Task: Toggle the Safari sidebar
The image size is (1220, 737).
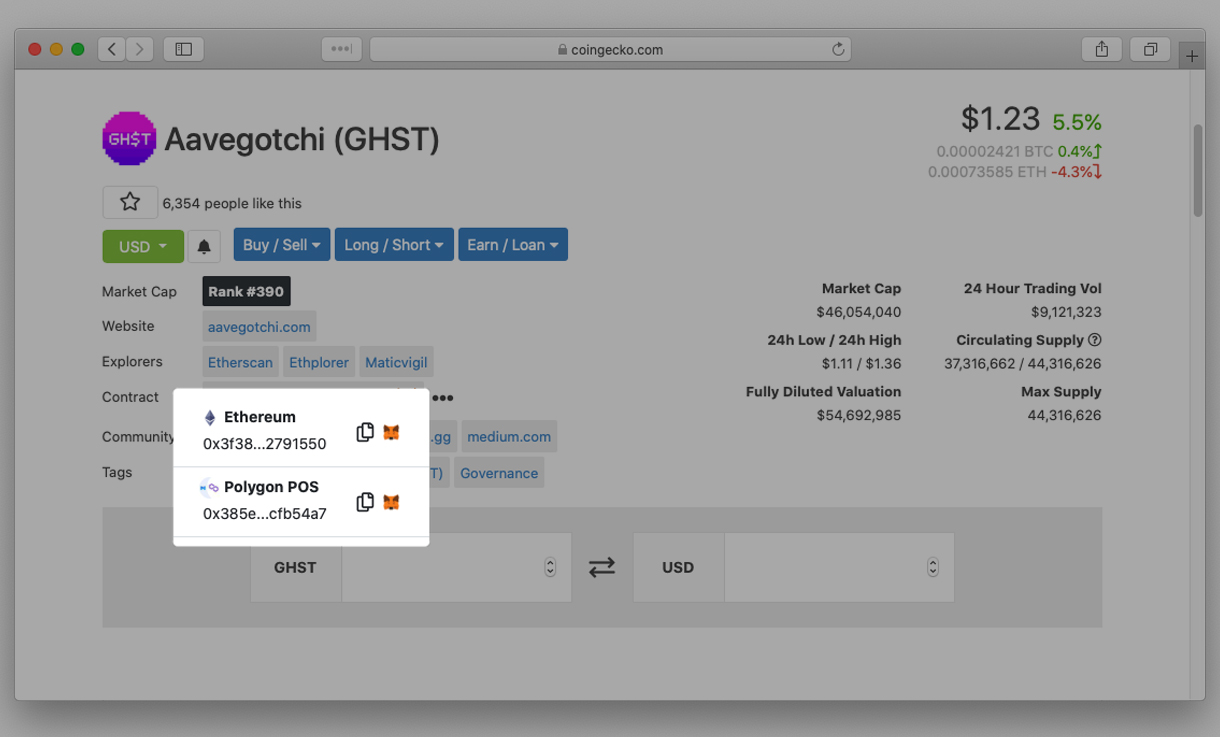Action: point(184,49)
